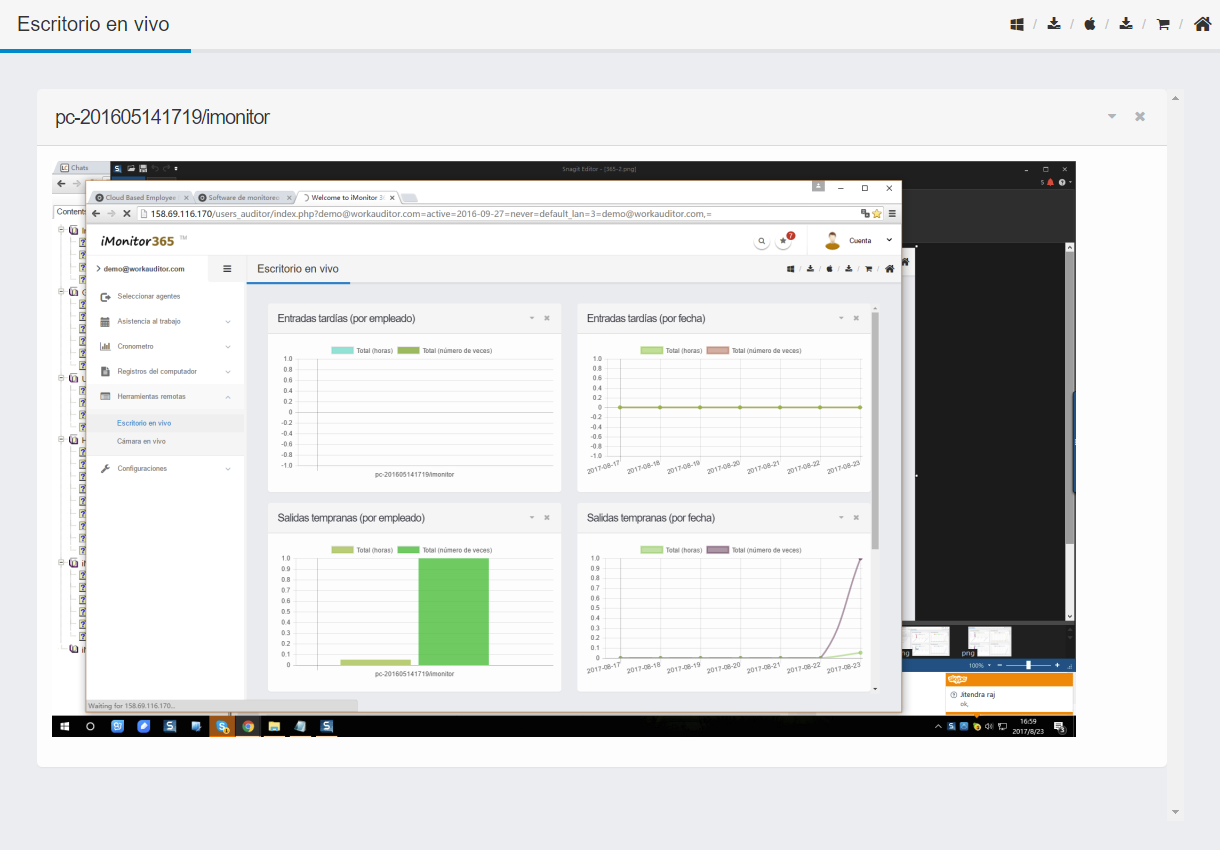Click the Snagit zoom slider handle
The height and width of the screenshot is (850, 1220).
point(1028,665)
